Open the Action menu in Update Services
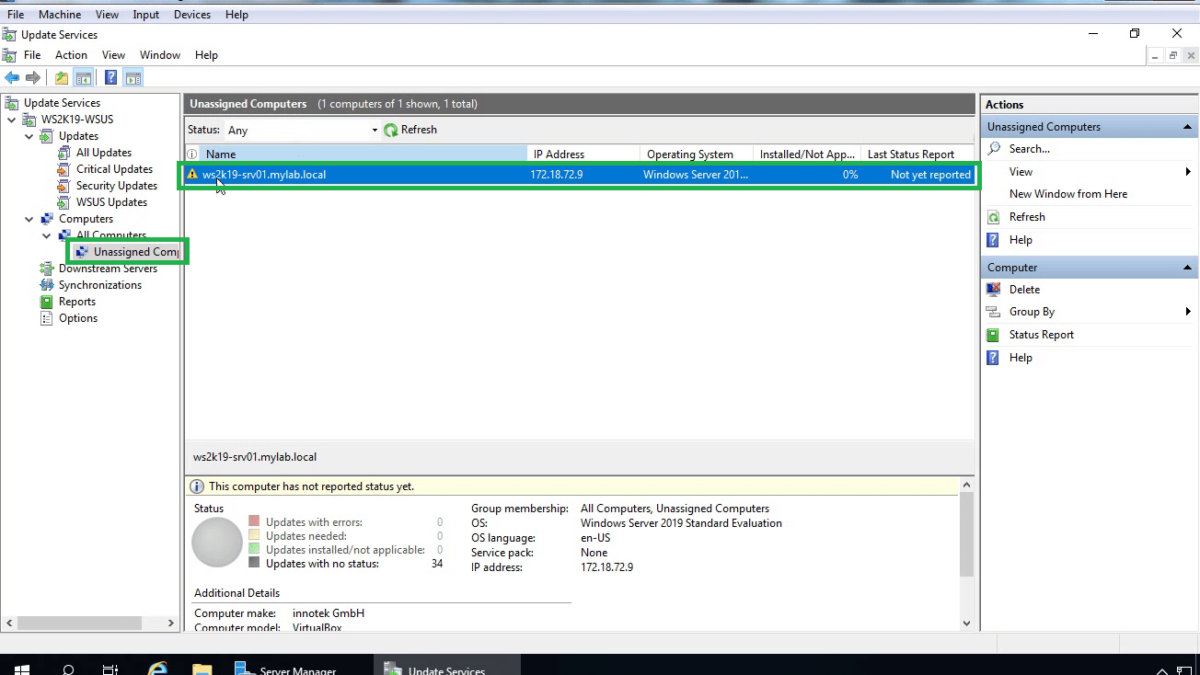Screen dimensions: 1200x675 71,55
